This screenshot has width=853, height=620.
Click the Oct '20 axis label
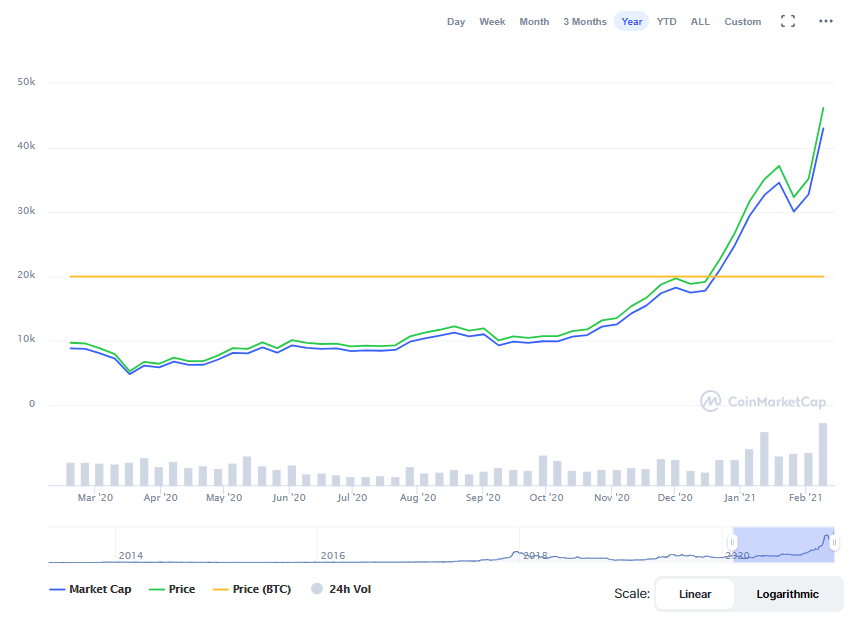(546, 497)
